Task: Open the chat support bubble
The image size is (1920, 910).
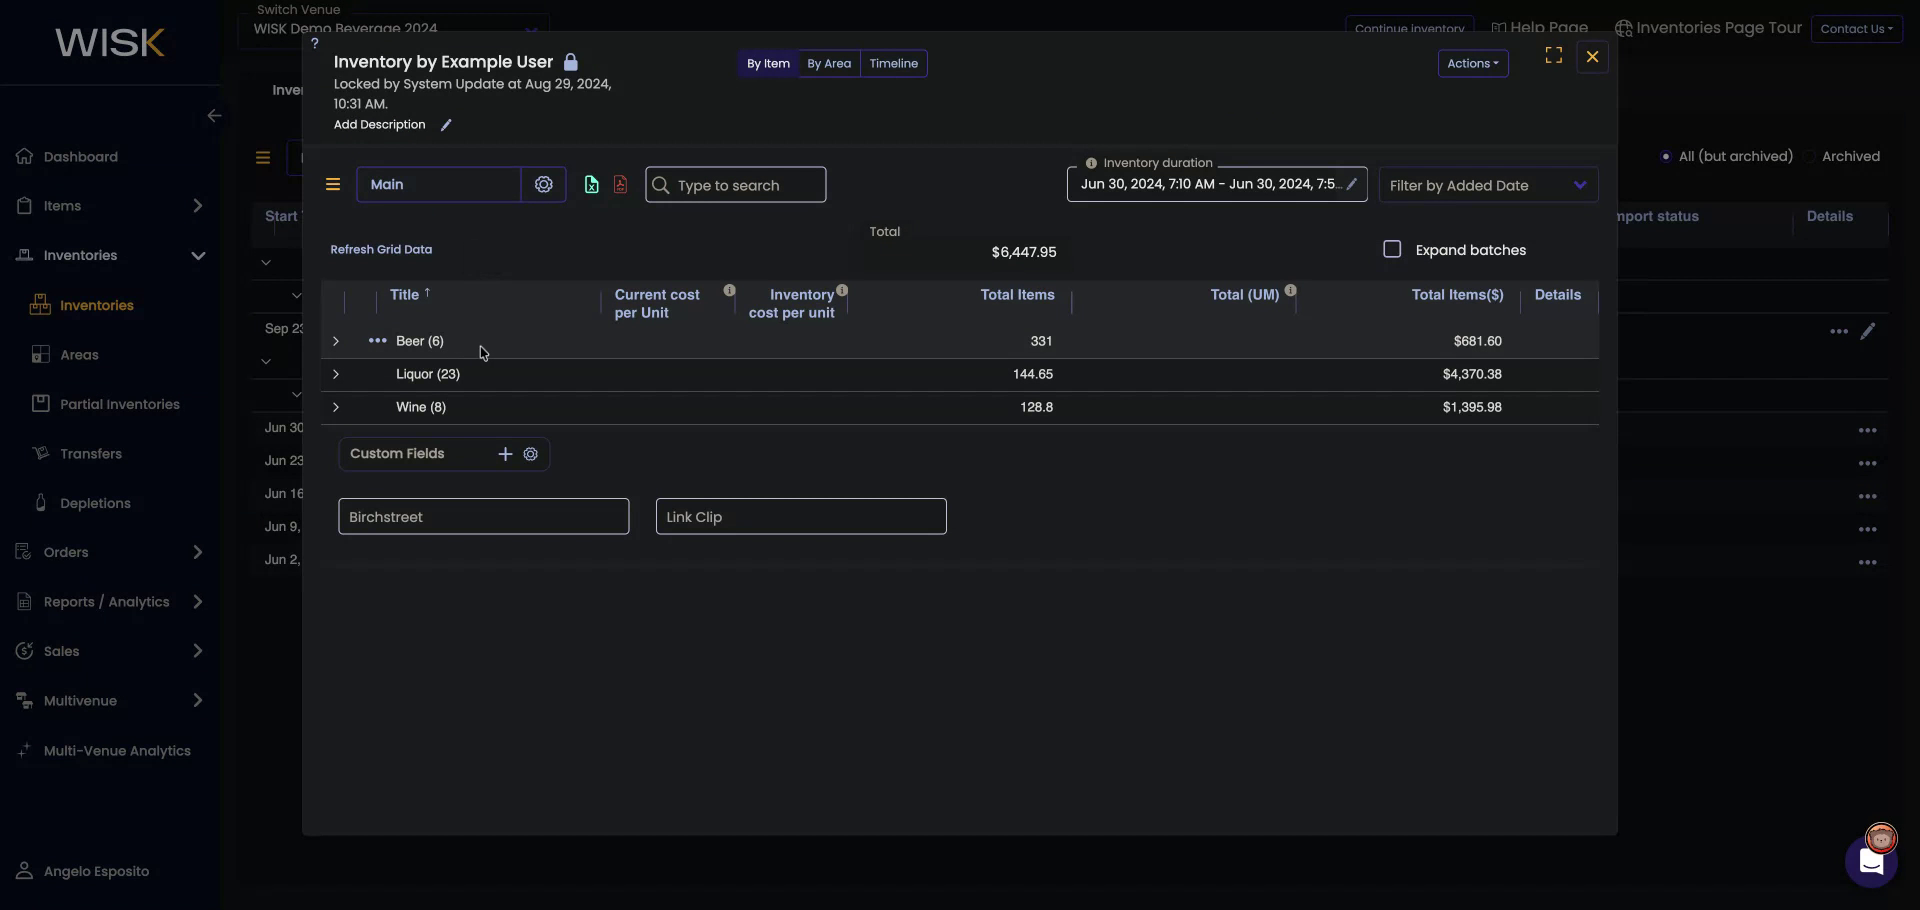Action: click(x=1871, y=864)
